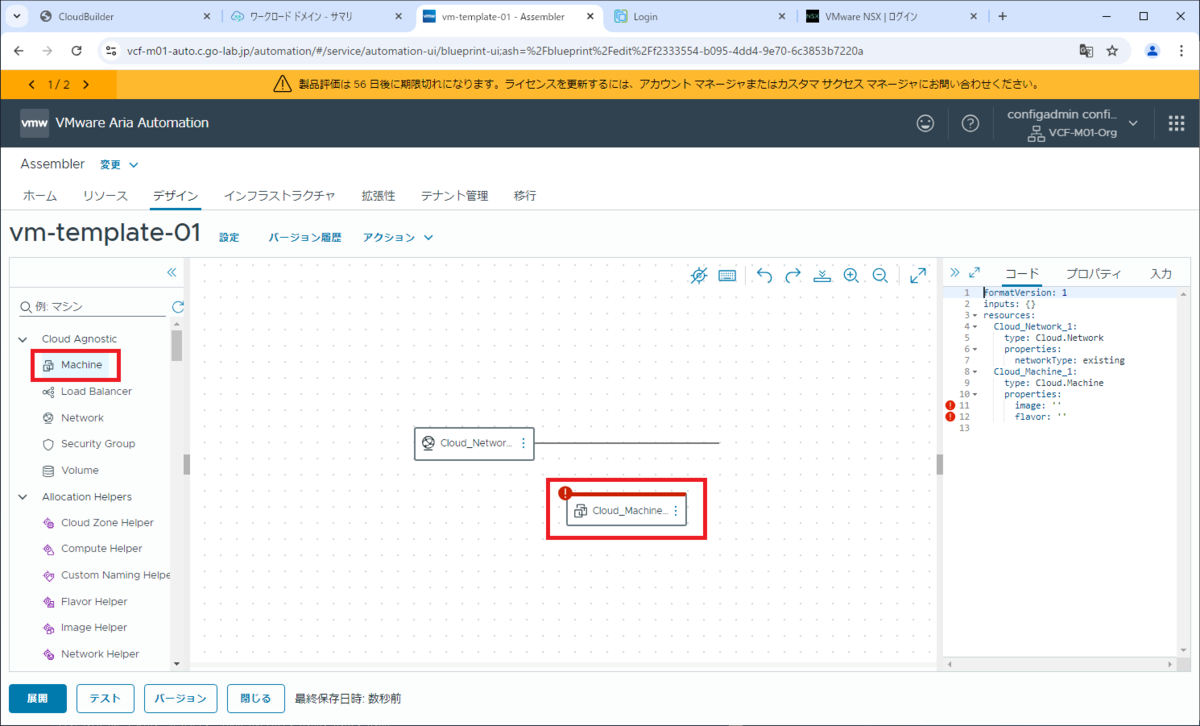Maximize the code editor panel
1200x726 pixels.
975,272
